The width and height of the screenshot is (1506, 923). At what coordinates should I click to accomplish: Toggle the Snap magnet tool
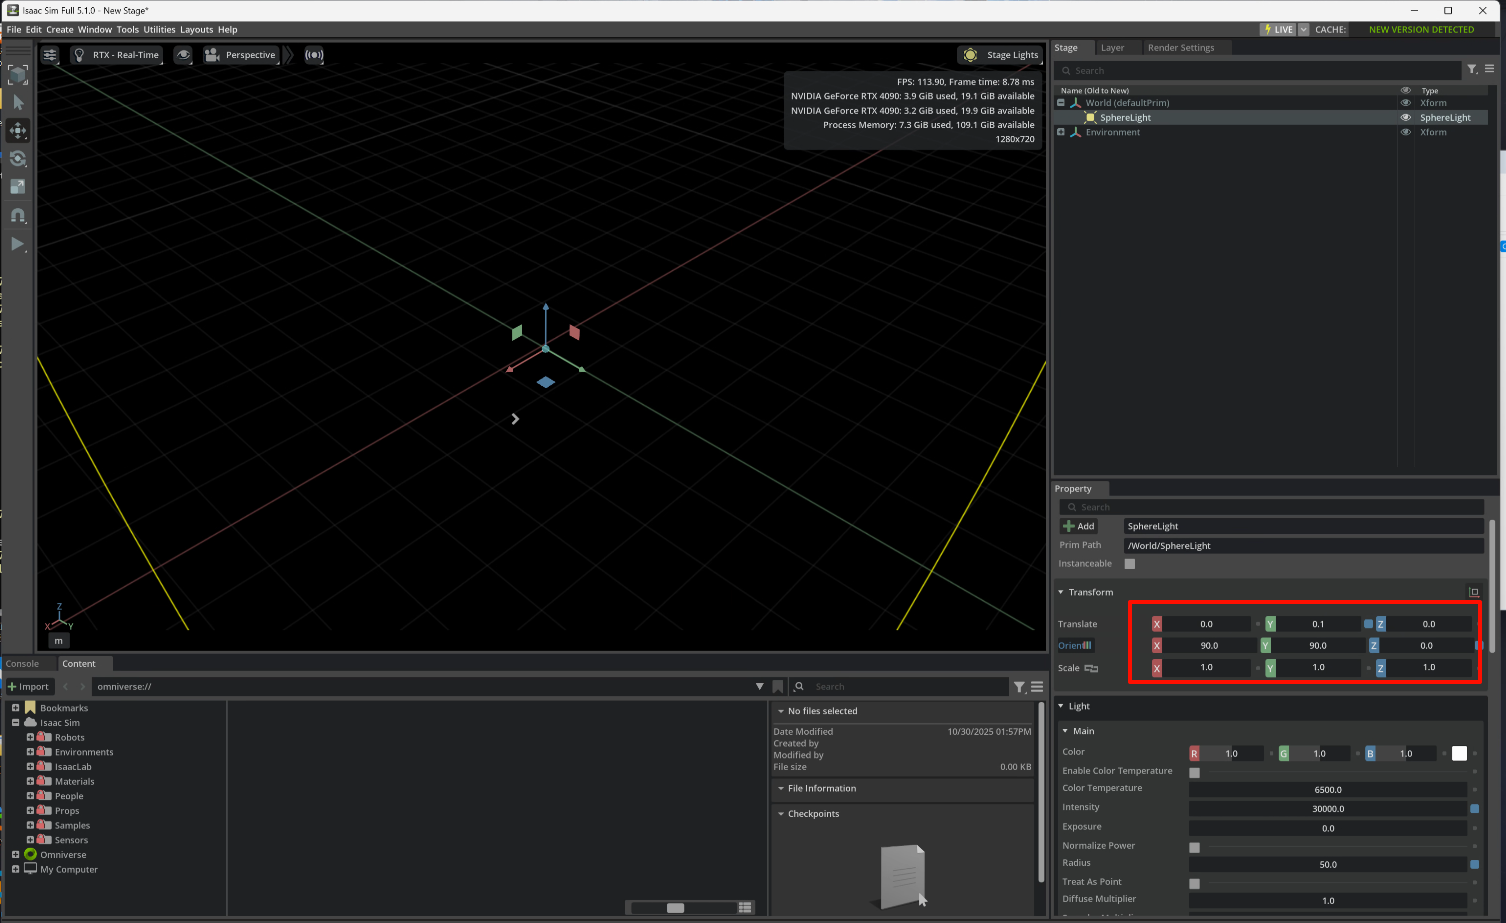point(18,215)
